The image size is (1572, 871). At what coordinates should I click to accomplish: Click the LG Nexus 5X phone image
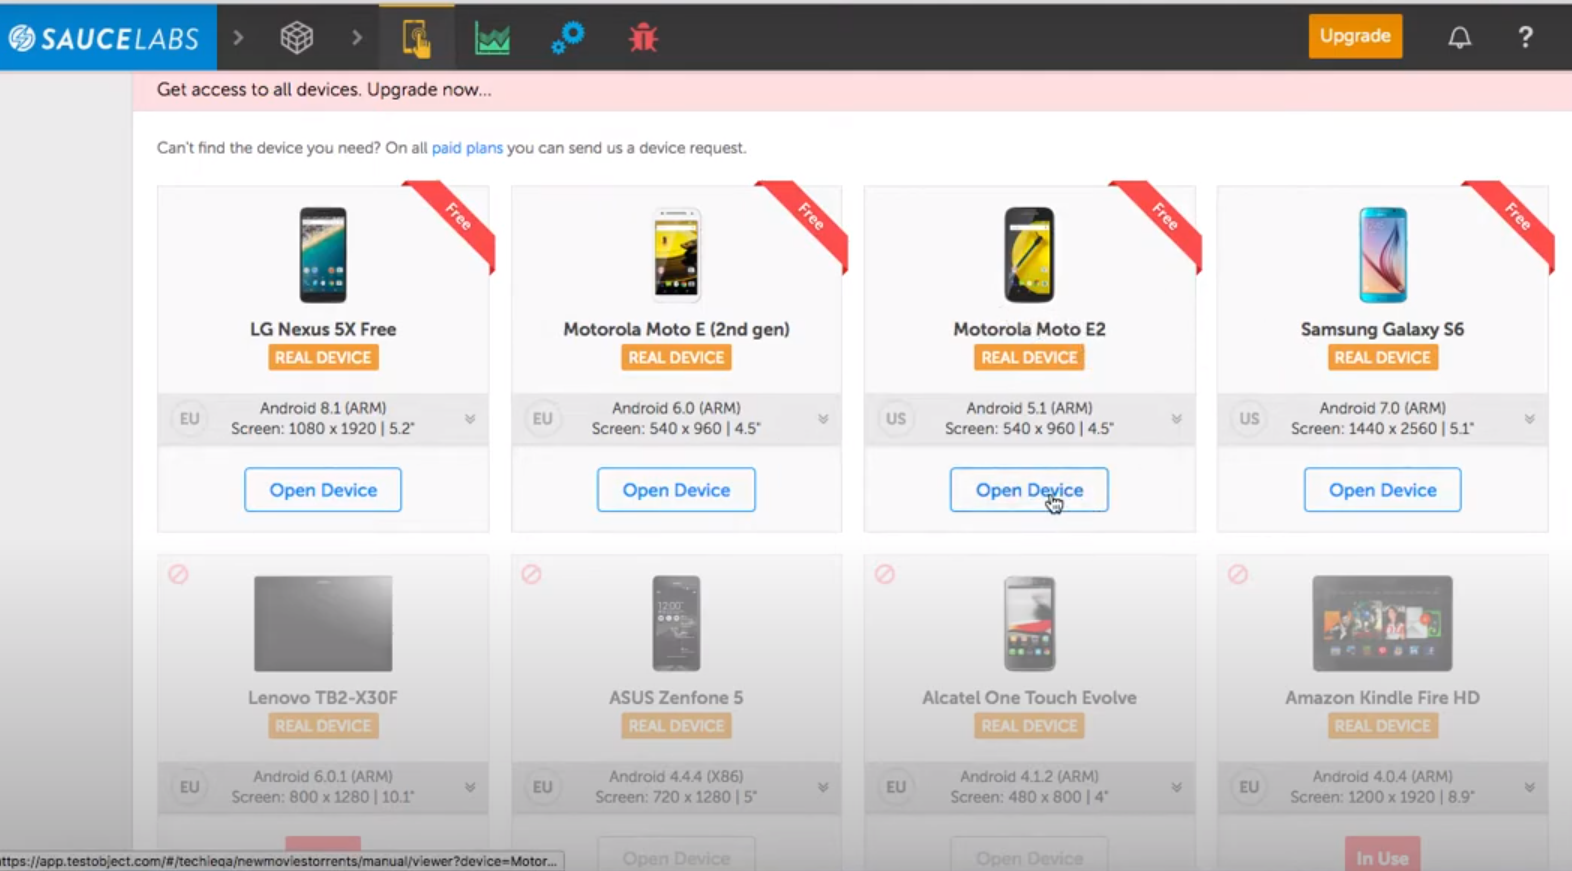click(323, 255)
